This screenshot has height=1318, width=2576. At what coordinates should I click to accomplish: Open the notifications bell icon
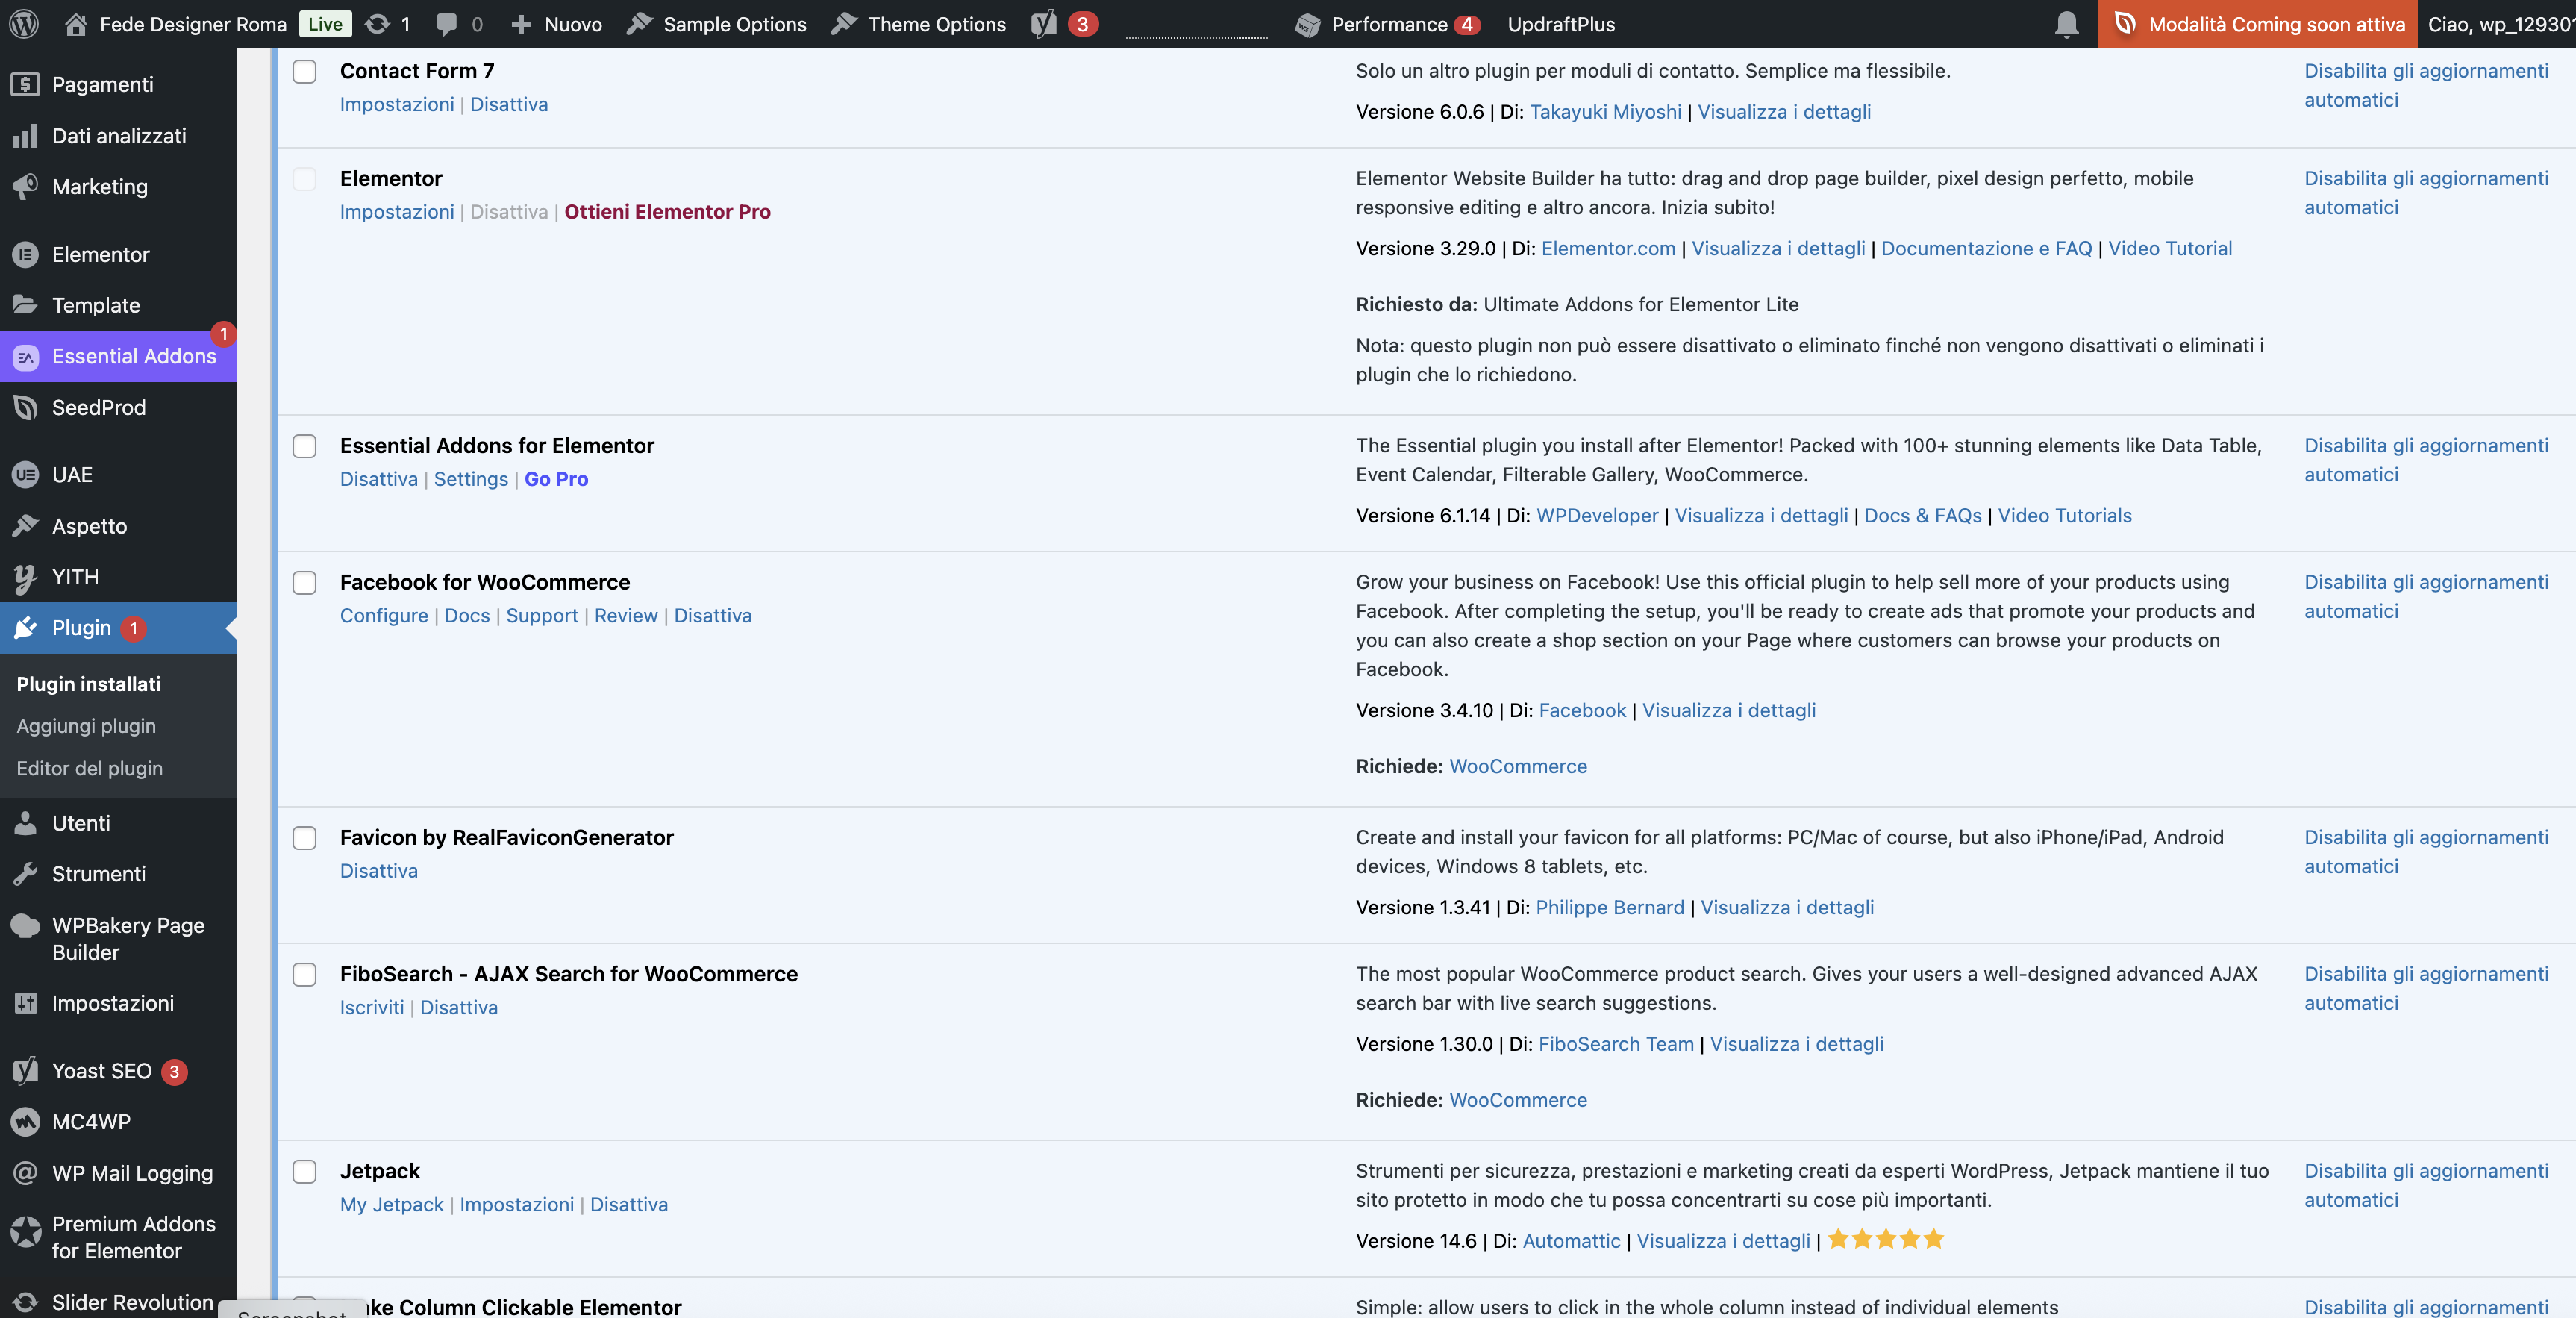2067,24
